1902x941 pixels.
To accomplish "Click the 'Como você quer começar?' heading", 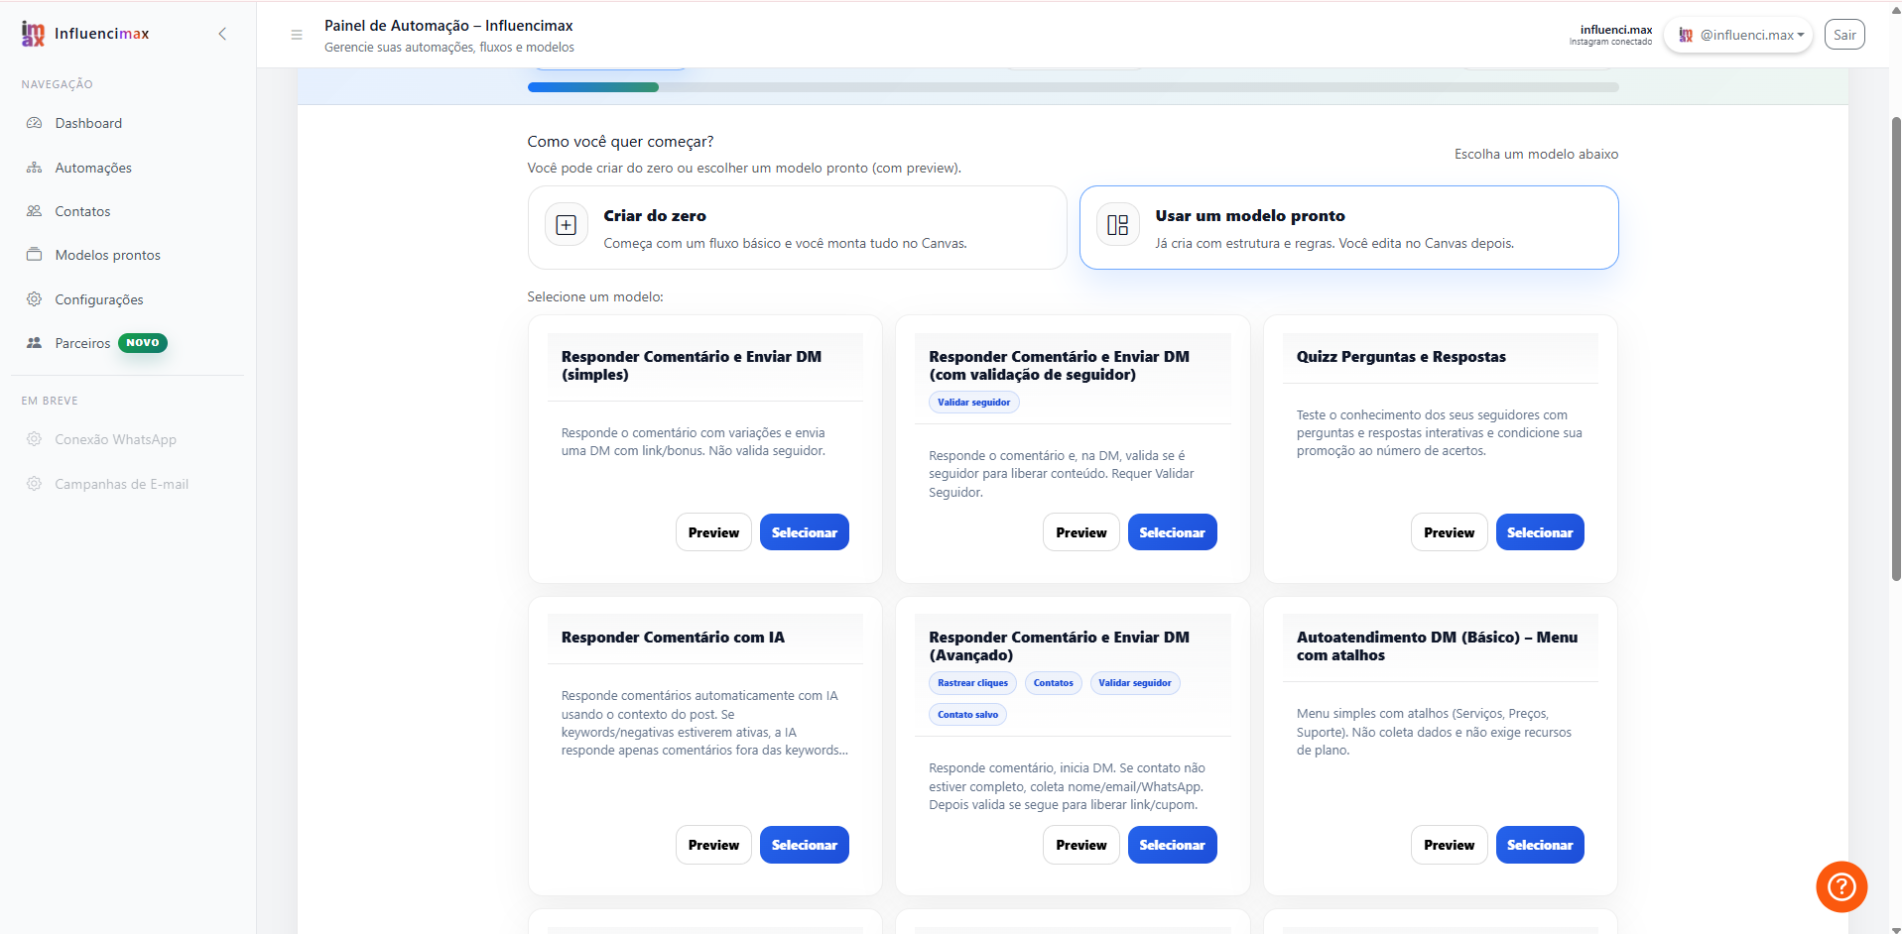I will tap(620, 141).
